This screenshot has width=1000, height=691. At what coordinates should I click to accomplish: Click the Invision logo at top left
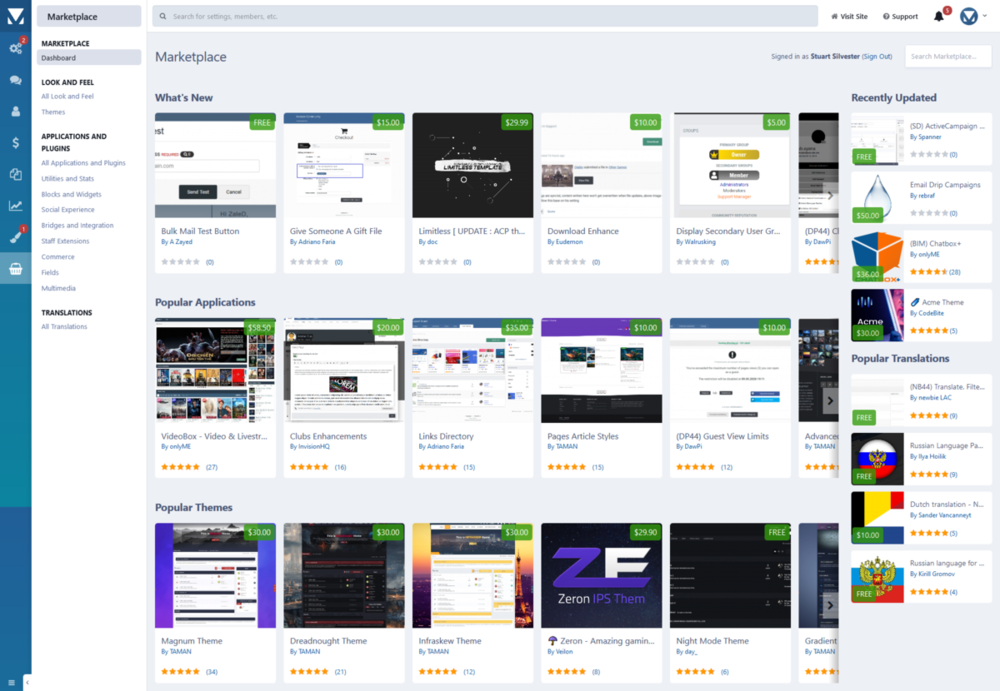(13, 15)
